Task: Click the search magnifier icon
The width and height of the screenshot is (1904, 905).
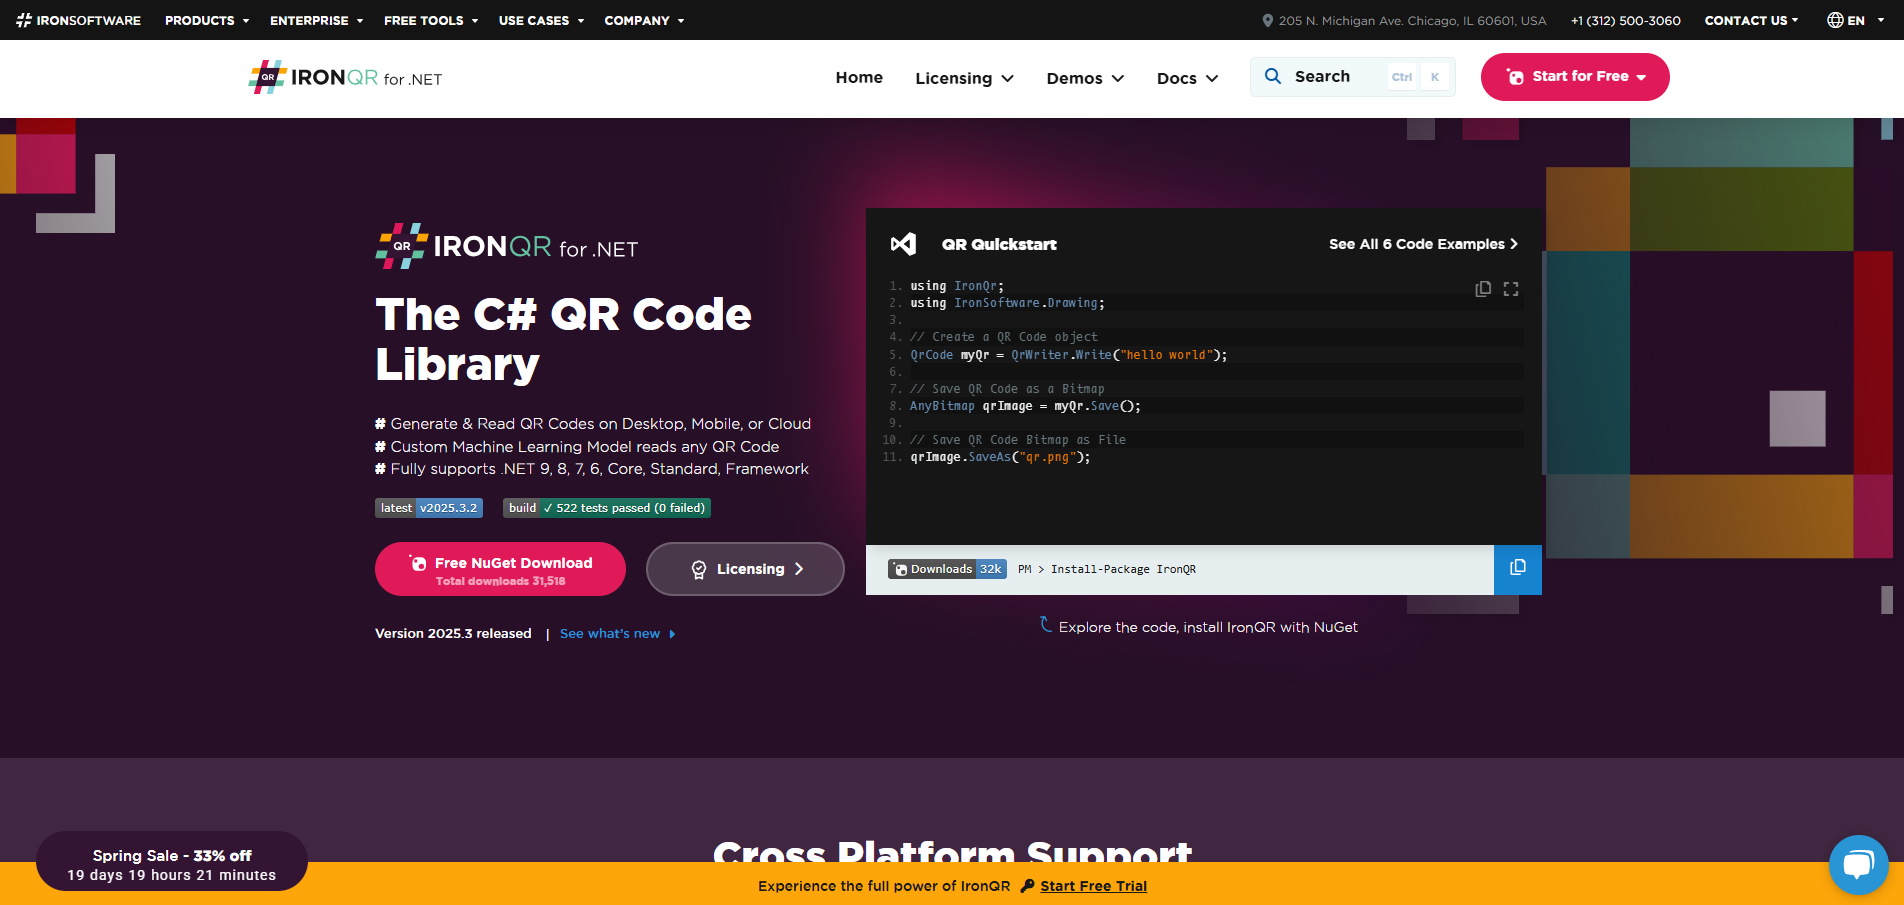Action: [x=1273, y=76]
